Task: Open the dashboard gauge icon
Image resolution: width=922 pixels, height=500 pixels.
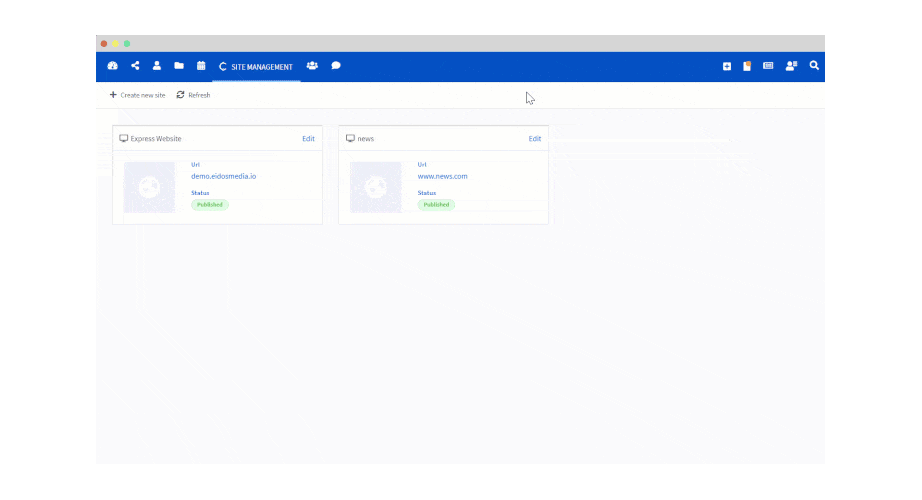Action: coord(112,66)
